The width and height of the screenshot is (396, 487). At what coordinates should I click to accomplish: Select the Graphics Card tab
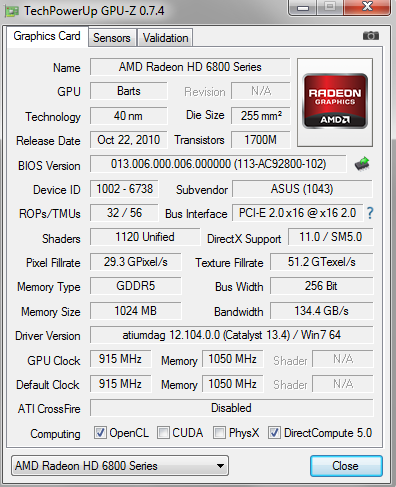click(47, 36)
